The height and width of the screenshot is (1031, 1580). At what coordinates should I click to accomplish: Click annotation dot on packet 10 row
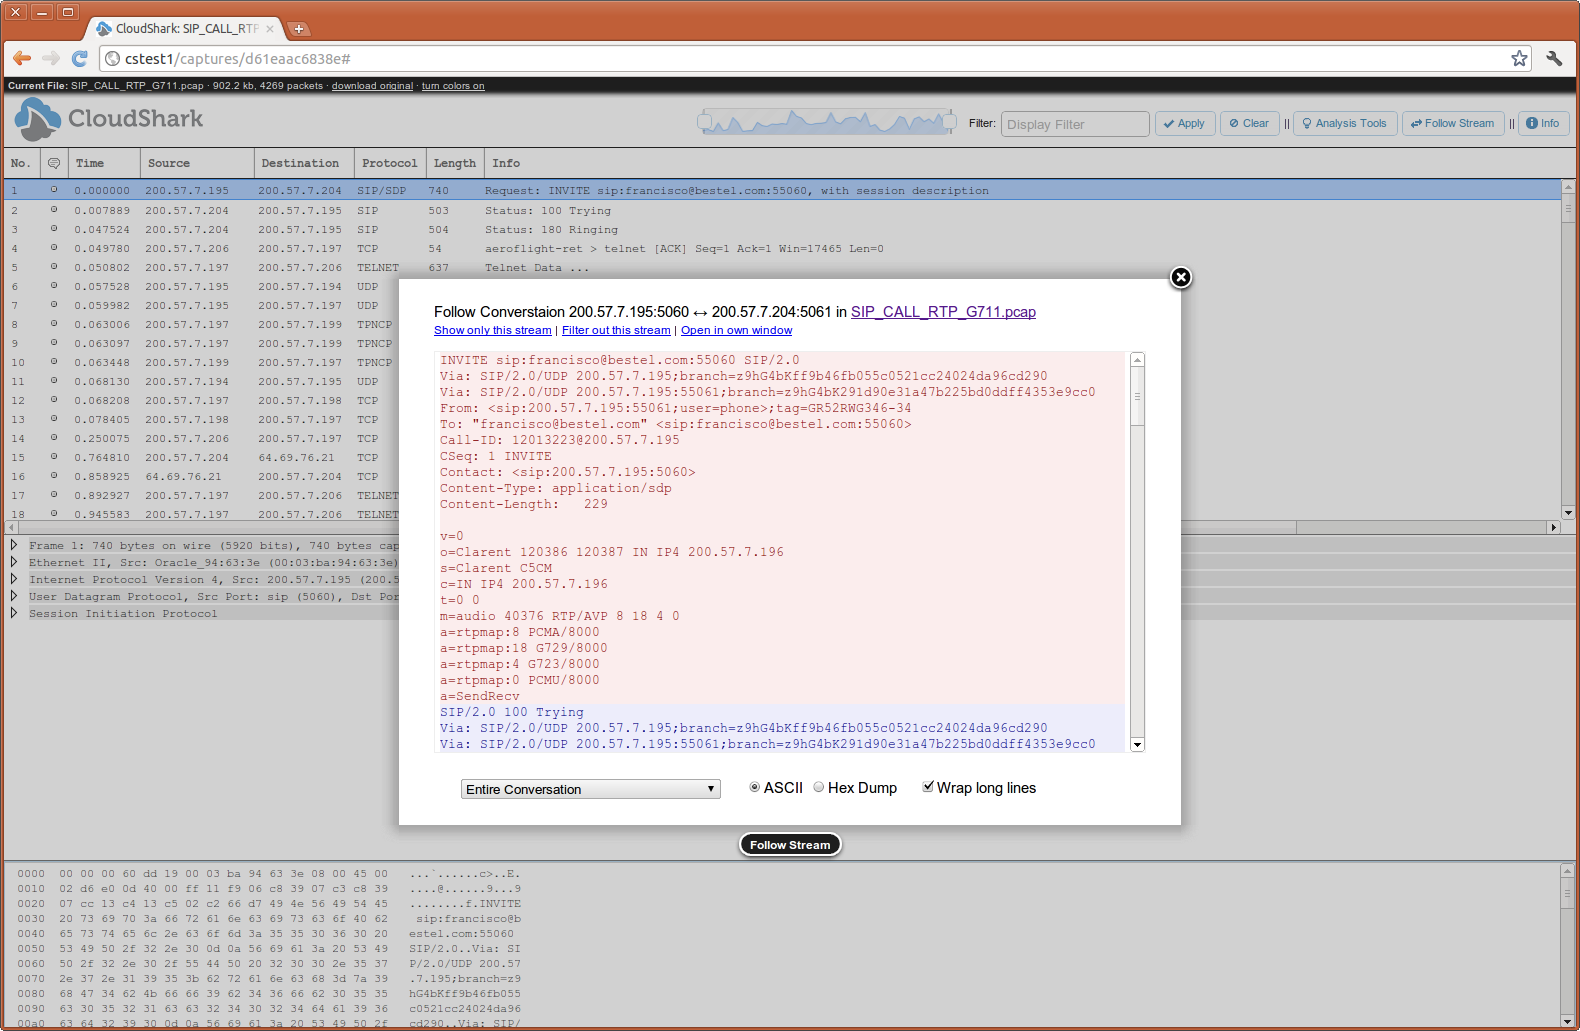pos(54,362)
